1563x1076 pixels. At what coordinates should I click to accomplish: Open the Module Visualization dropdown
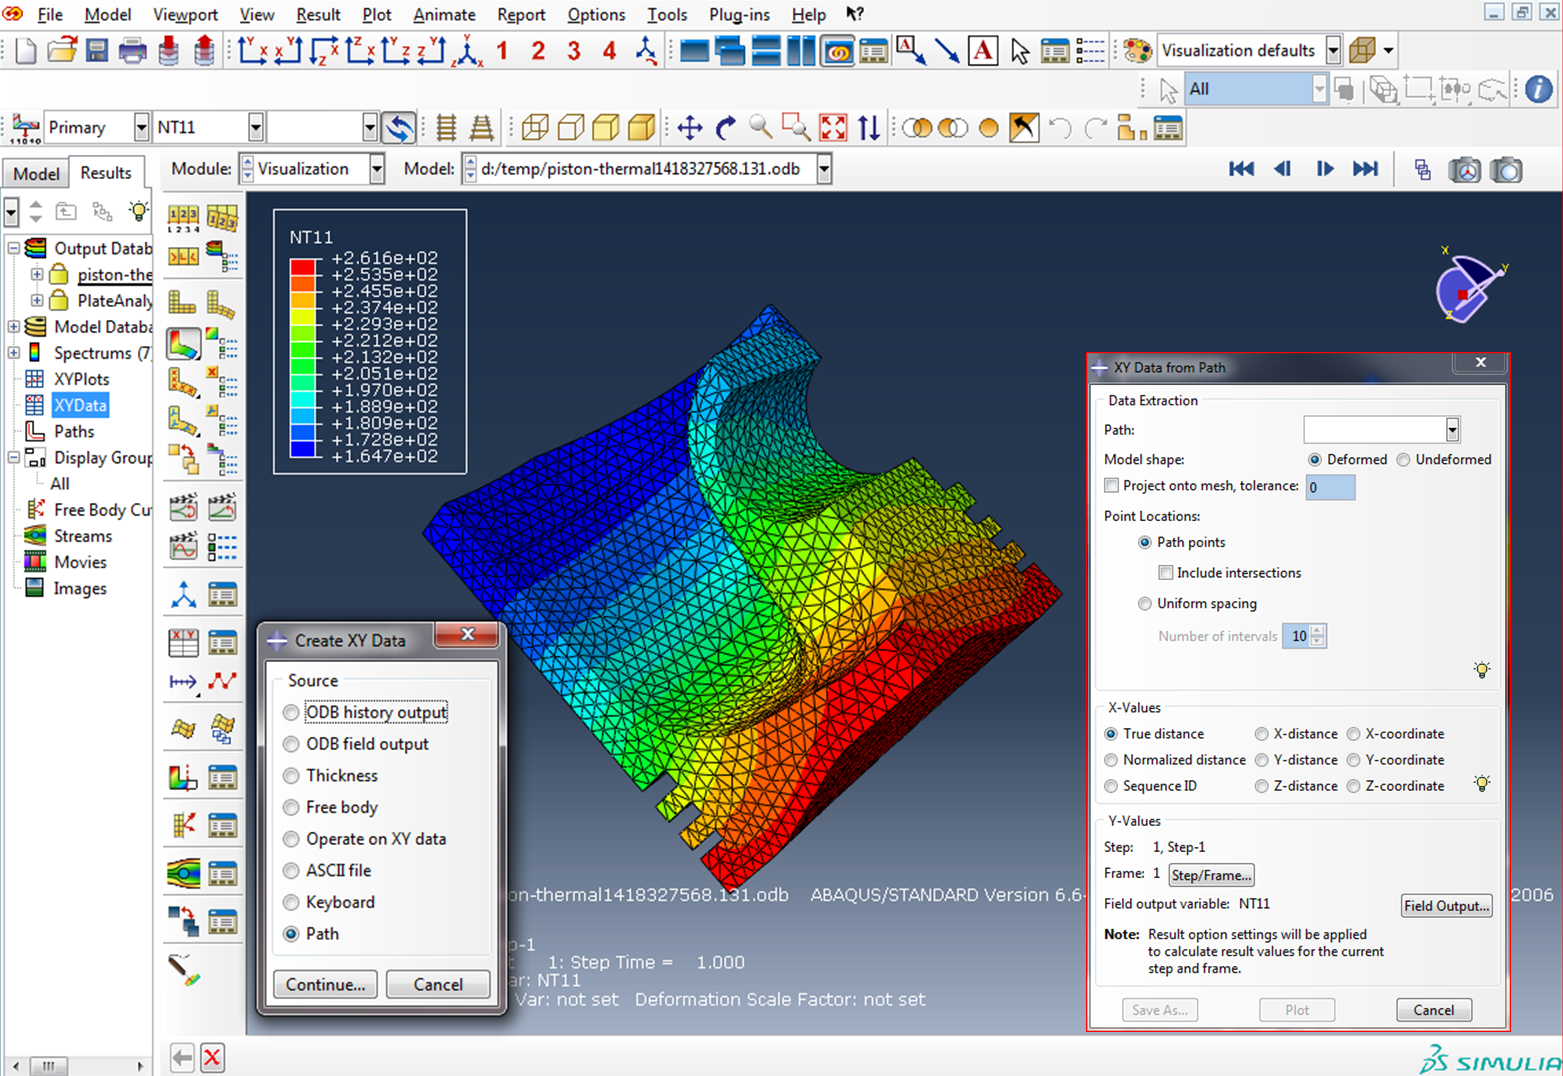(376, 169)
